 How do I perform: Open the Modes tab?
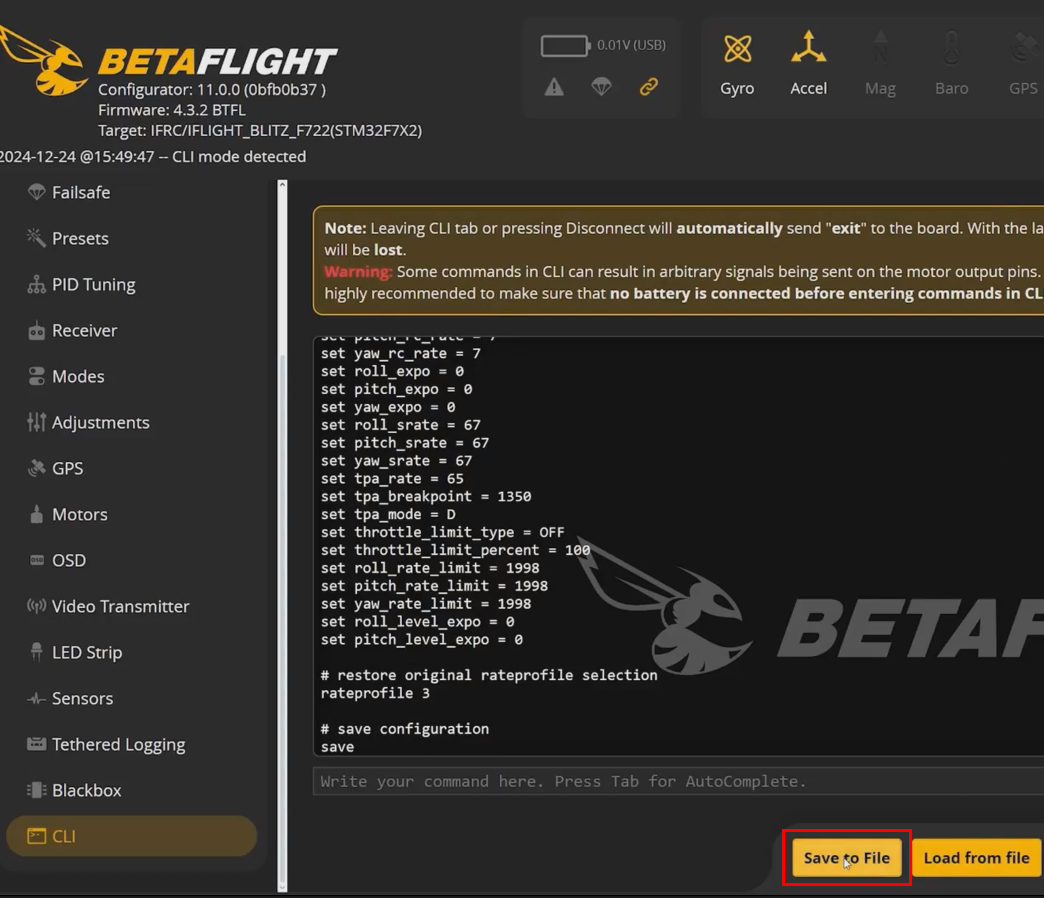pyautogui.click(x=78, y=376)
